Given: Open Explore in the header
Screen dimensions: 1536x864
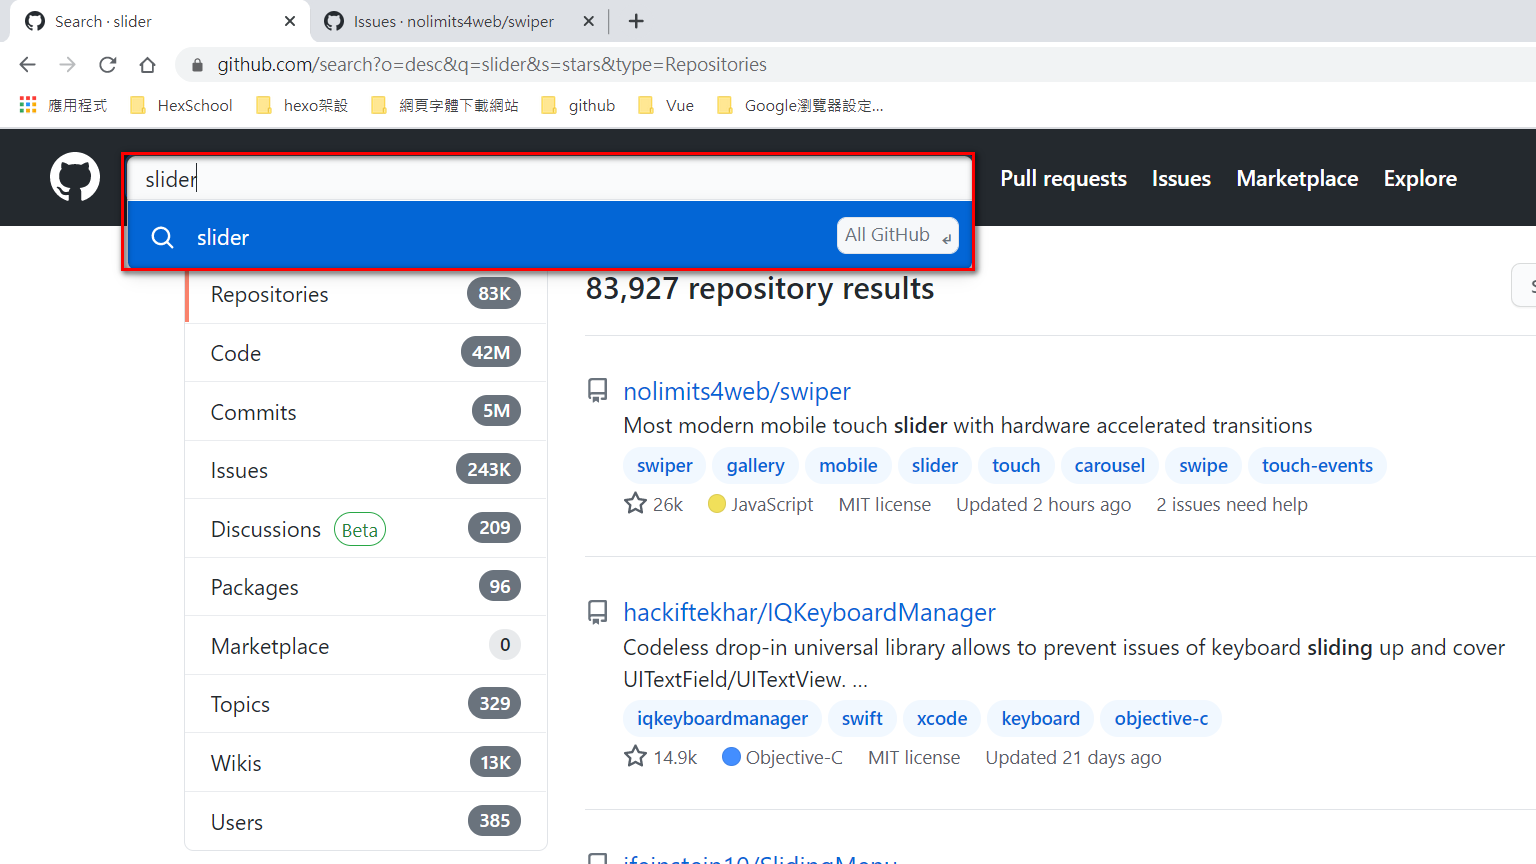Looking at the screenshot, I should (x=1420, y=178).
